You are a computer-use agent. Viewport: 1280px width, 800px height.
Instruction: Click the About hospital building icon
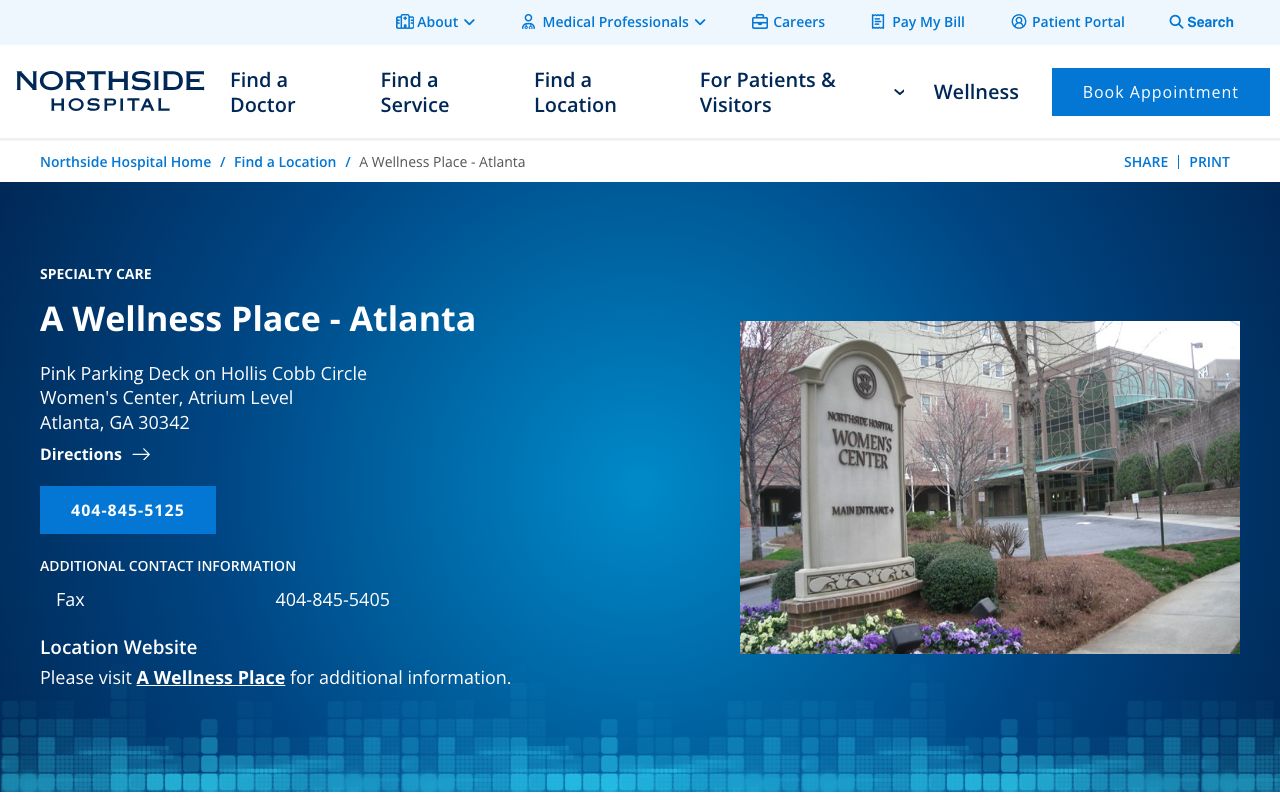pos(405,21)
